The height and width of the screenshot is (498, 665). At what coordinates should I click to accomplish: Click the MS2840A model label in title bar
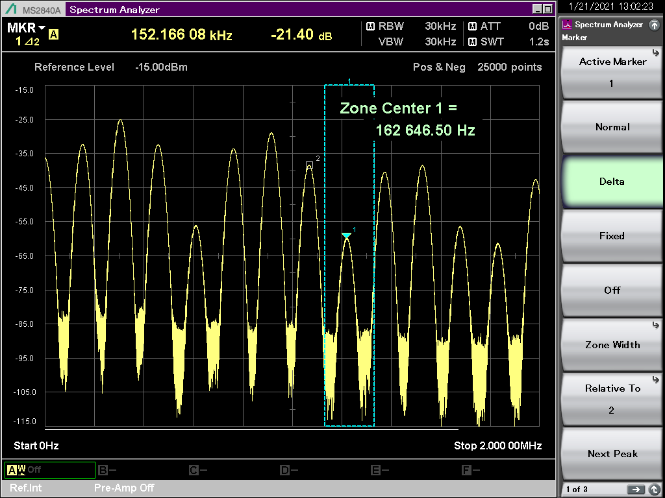tap(41, 9)
